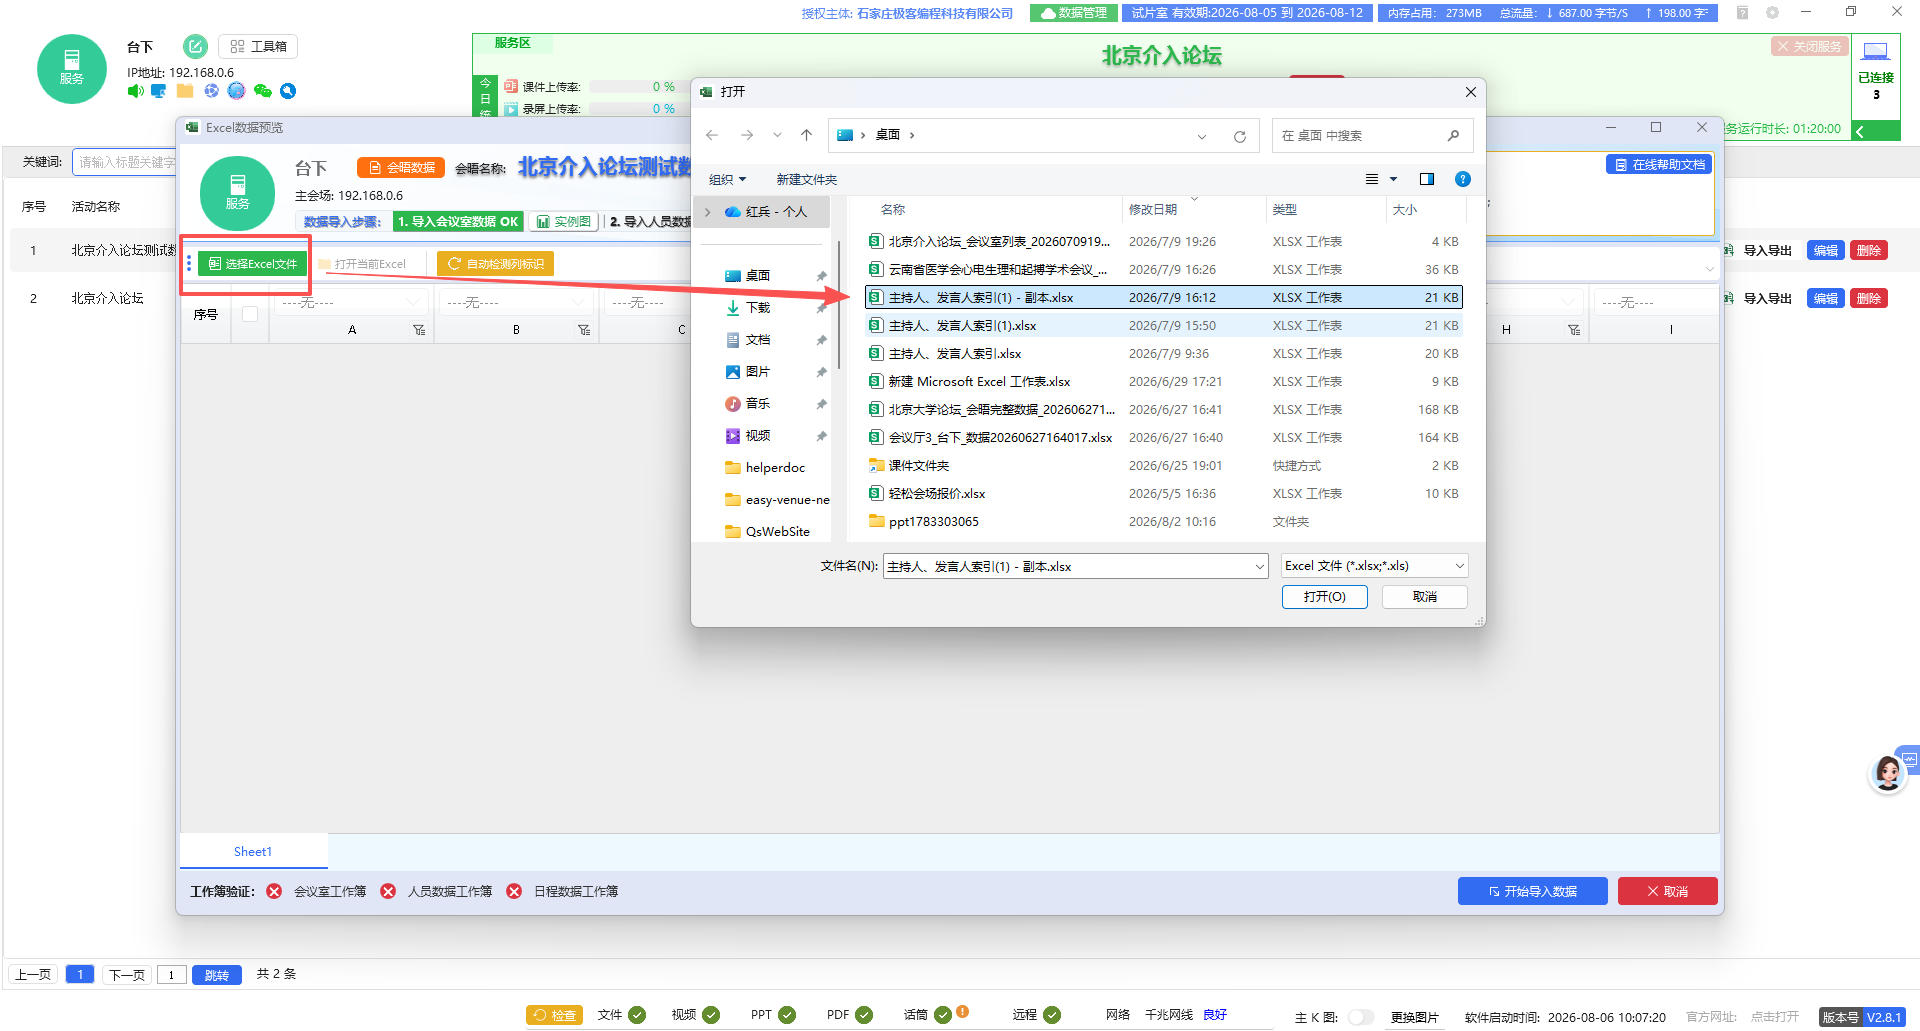Image resolution: width=1920 pixels, height=1031 pixels.
Task: Click the blue search circle icon under IP address
Action: (288, 91)
